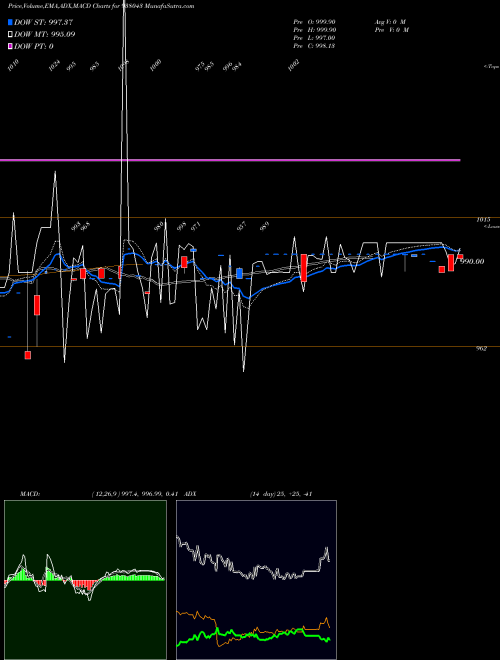500x660 pixels.
Task: Select the 'DOW ST: 997.37' legend text
Action: pos(44,22)
